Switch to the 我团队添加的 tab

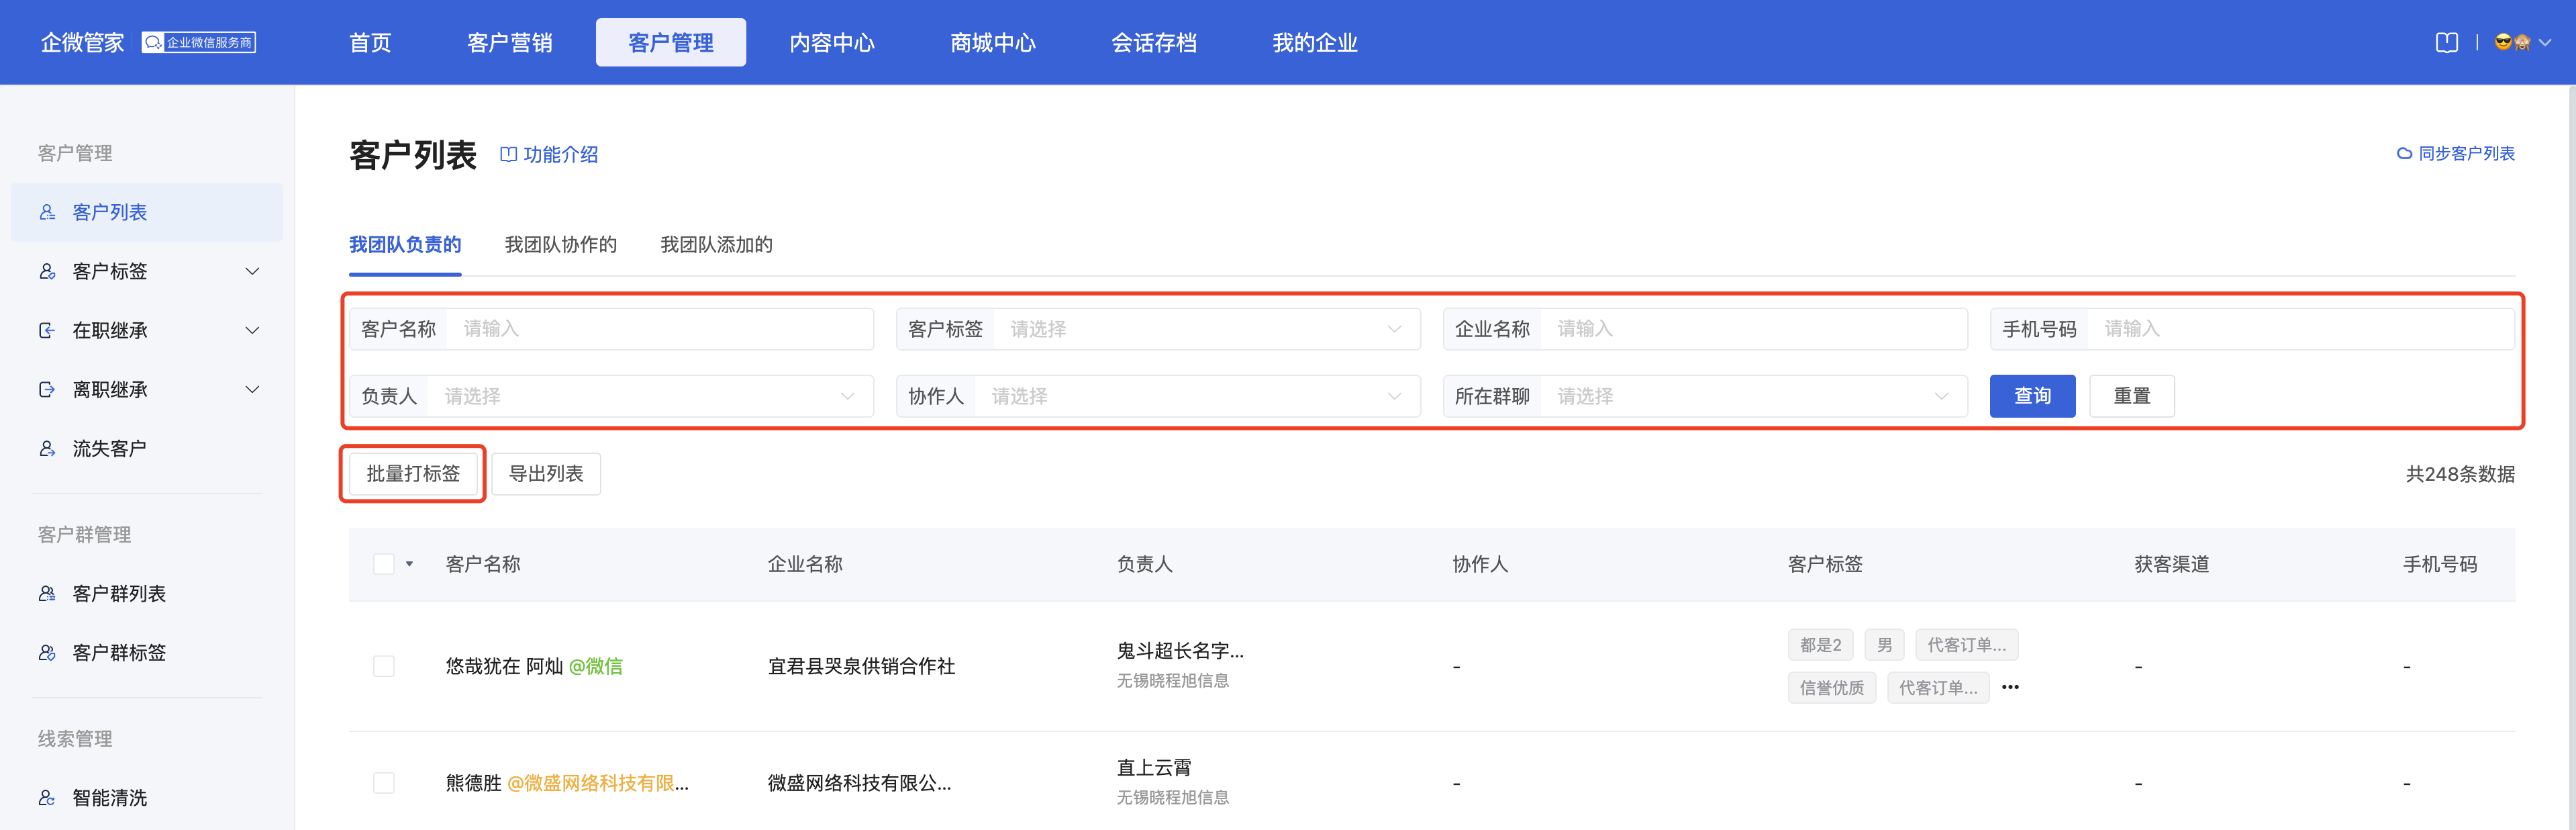pos(717,245)
